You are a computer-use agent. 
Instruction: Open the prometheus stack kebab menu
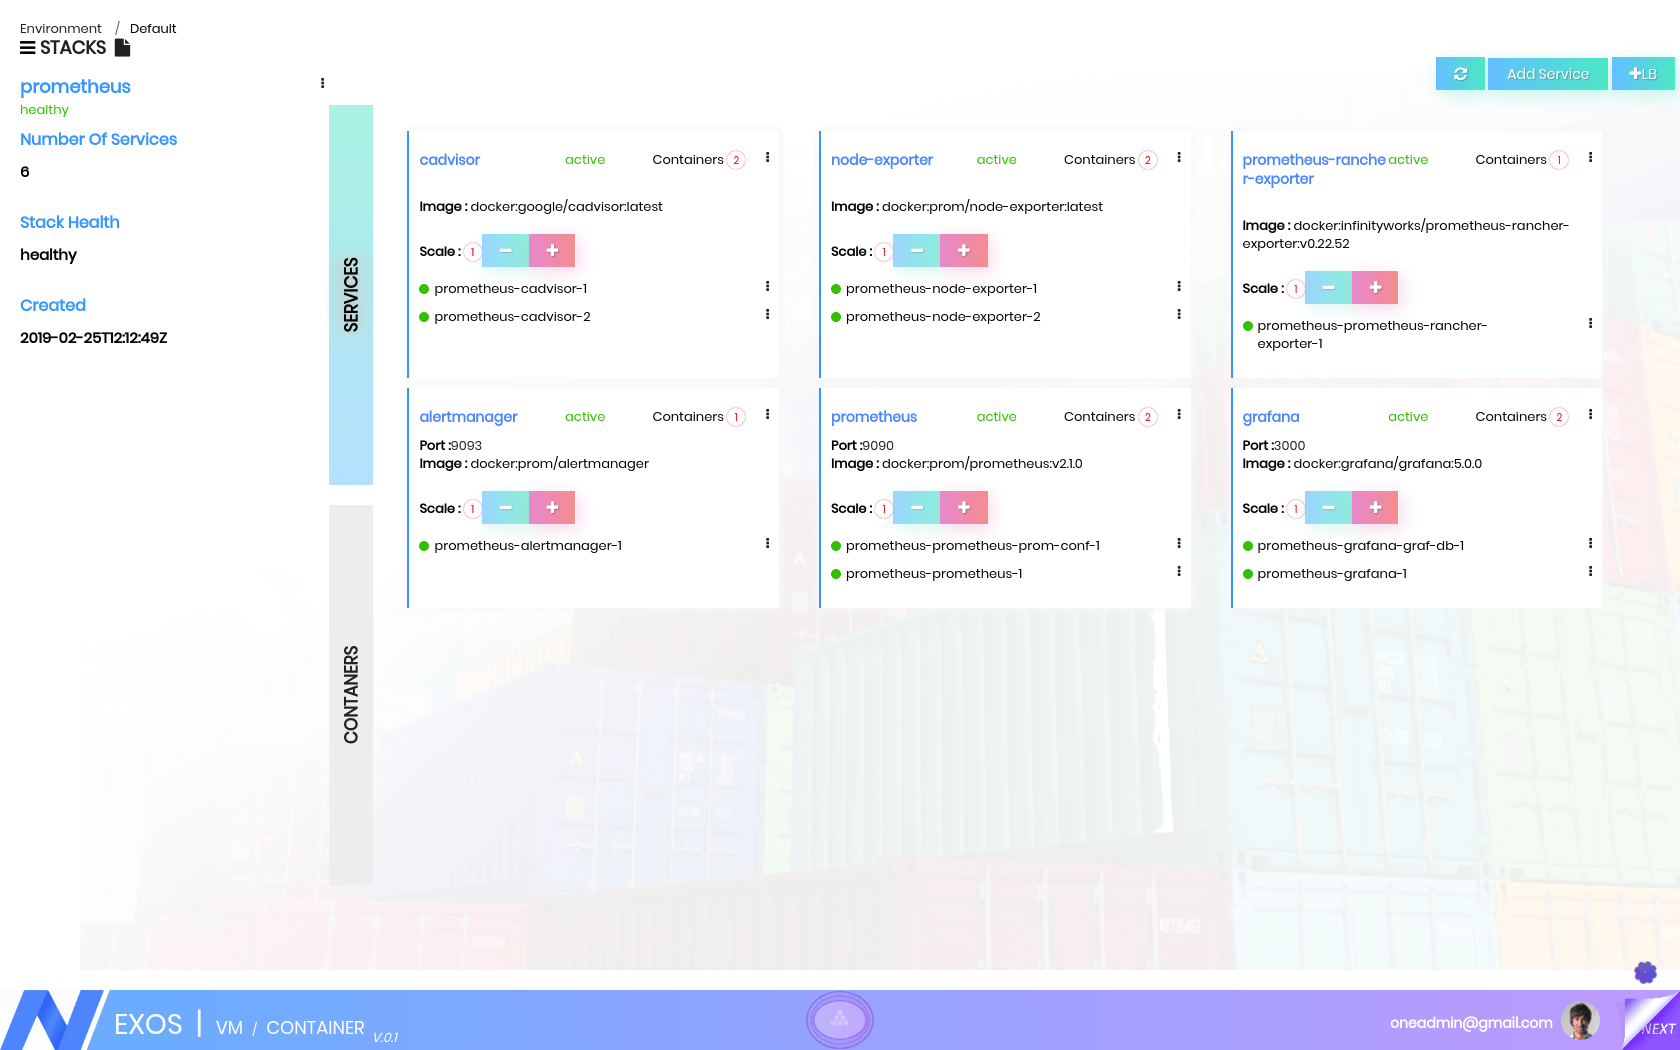pos(322,83)
